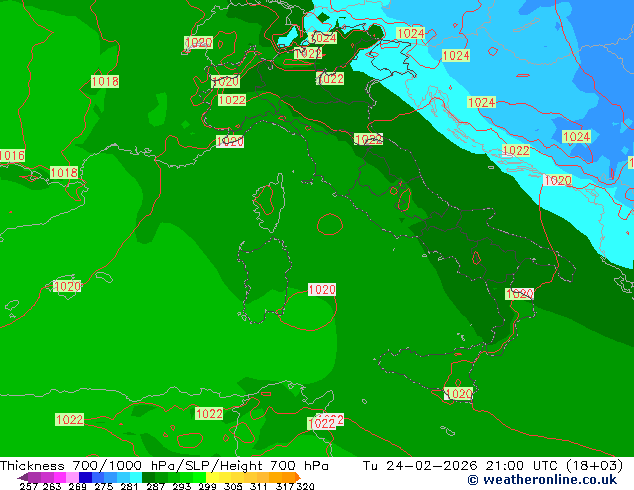Click the legend value 305
Screen dimensions: 634x490
[x=233, y=486]
